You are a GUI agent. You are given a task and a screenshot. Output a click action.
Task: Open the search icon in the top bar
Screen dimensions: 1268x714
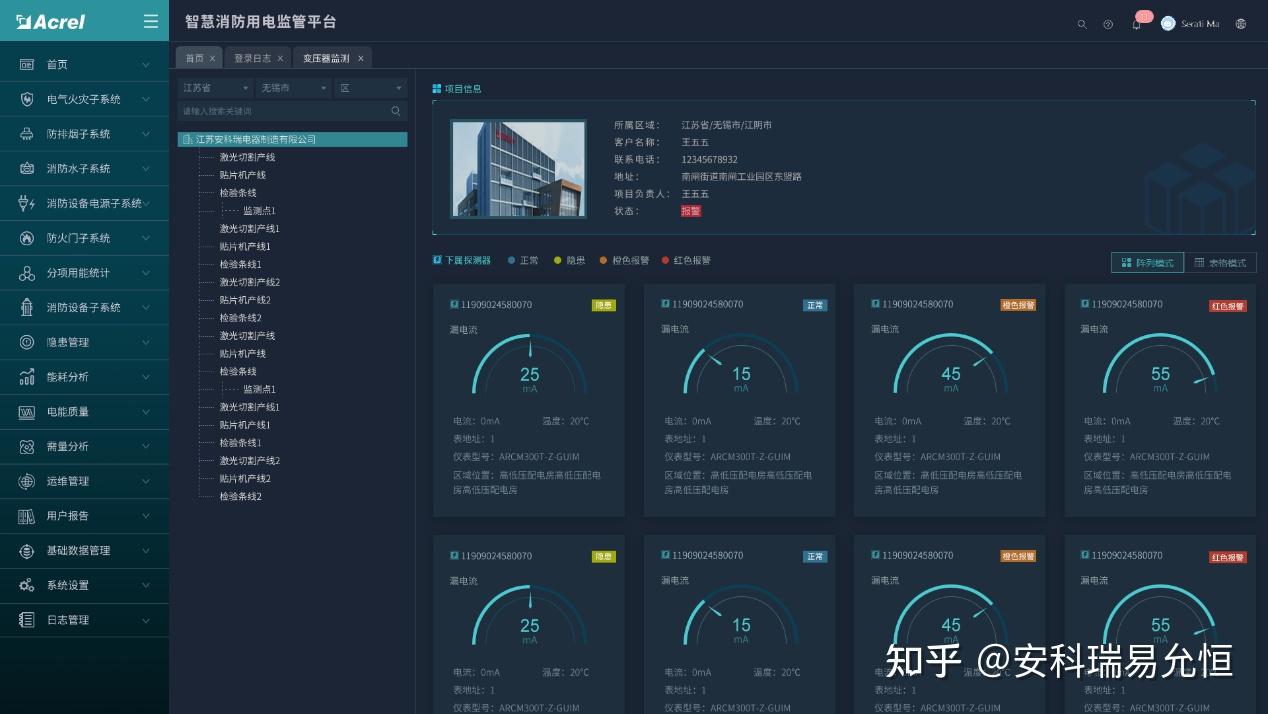pyautogui.click(x=1081, y=24)
